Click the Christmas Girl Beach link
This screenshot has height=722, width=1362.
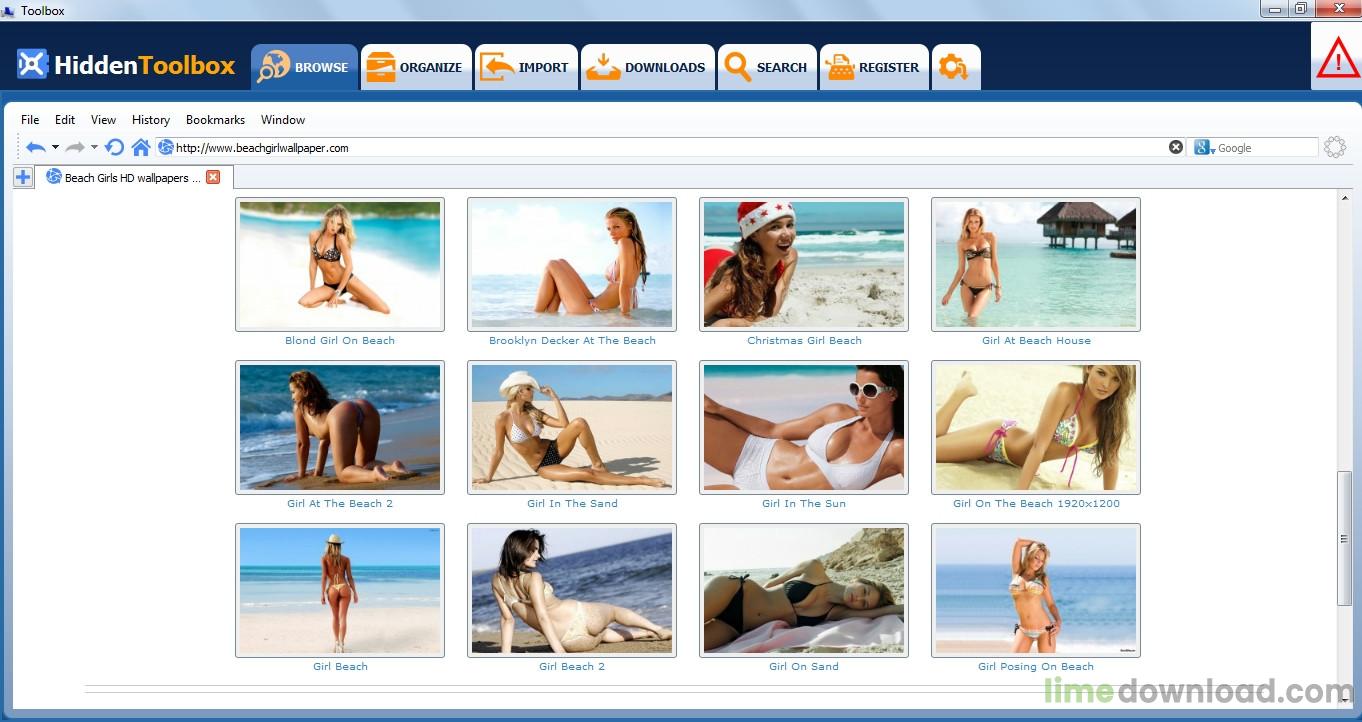[x=804, y=340]
